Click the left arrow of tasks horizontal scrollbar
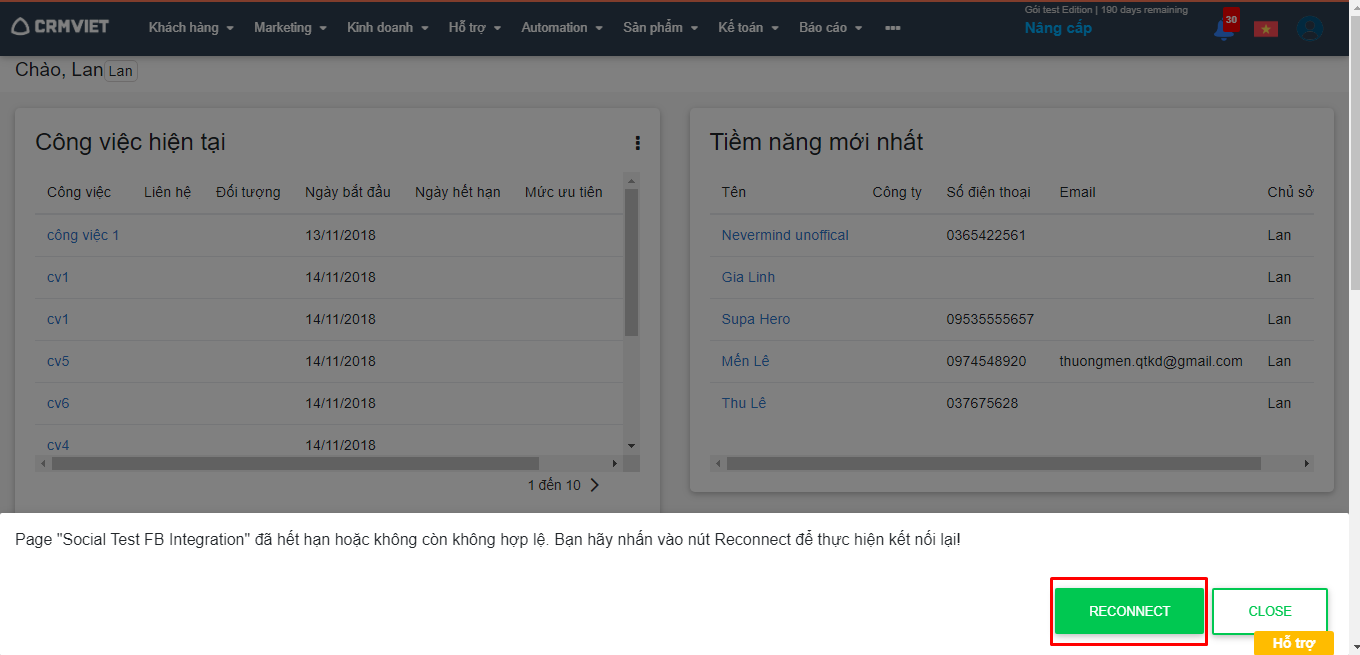The height and width of the screenshot is (655, 1360). coord(43,464)
